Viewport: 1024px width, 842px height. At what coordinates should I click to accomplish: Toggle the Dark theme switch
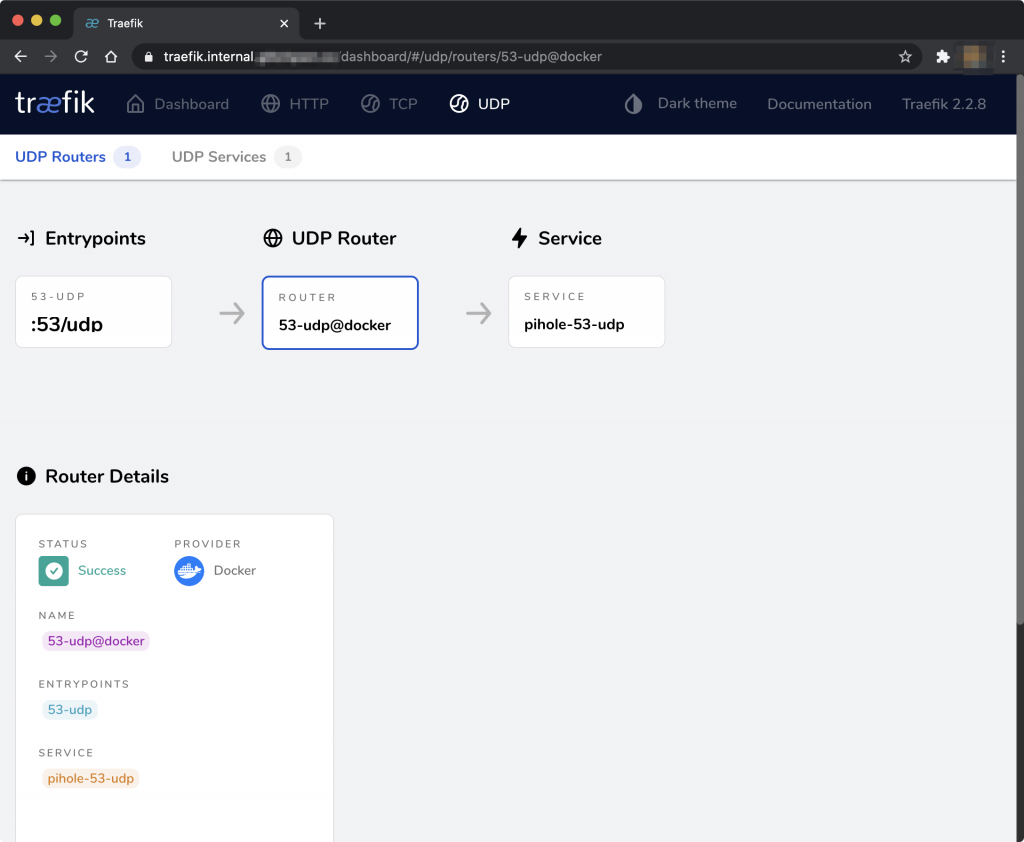[680, 104]
